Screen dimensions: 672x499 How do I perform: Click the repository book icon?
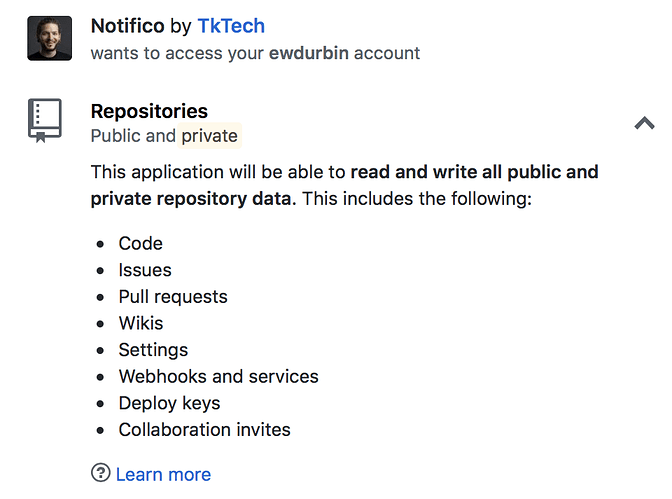pos(45,120)
